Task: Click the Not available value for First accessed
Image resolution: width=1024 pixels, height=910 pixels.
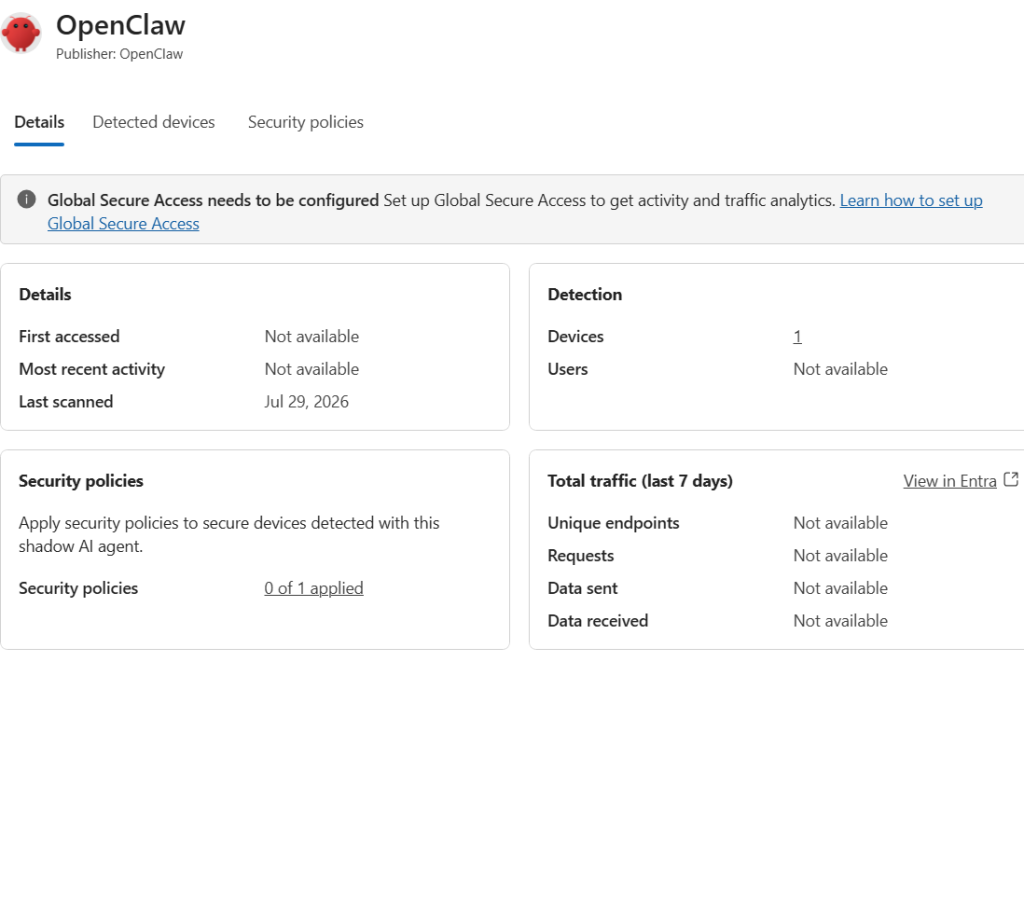Action: click(x=312, y=336)
